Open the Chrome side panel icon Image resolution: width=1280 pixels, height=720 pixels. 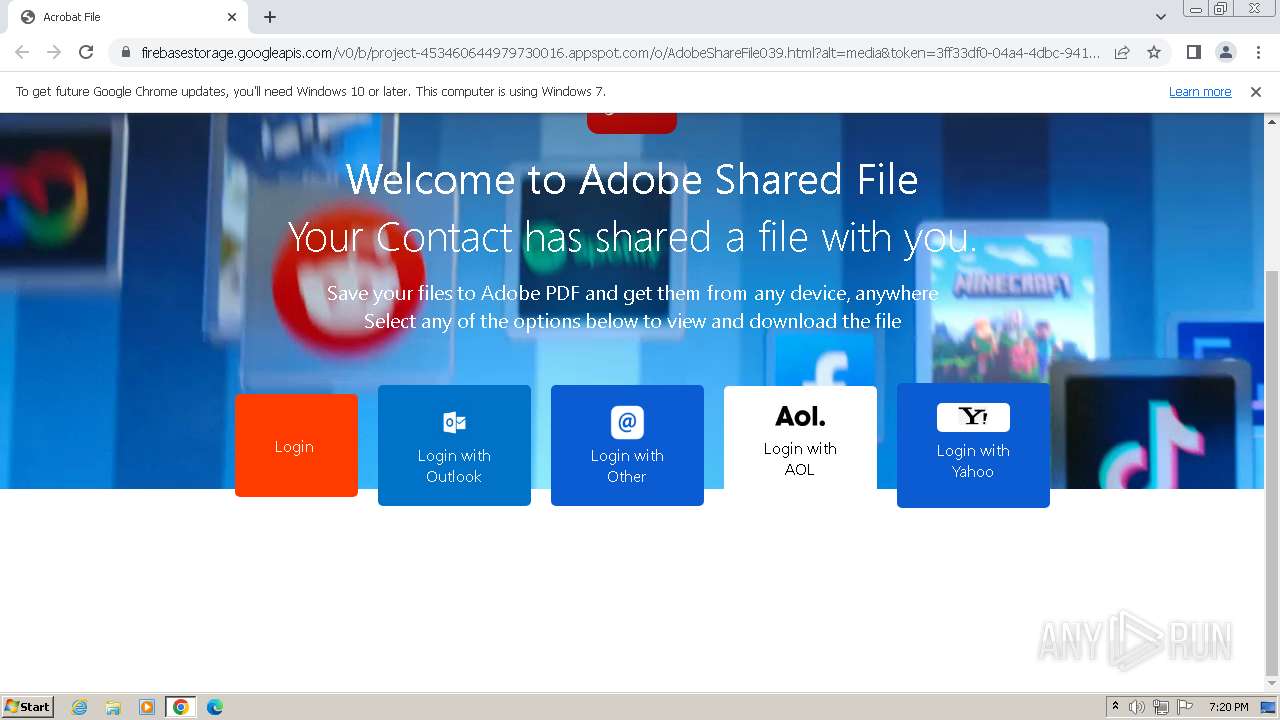coord(1193,52)
